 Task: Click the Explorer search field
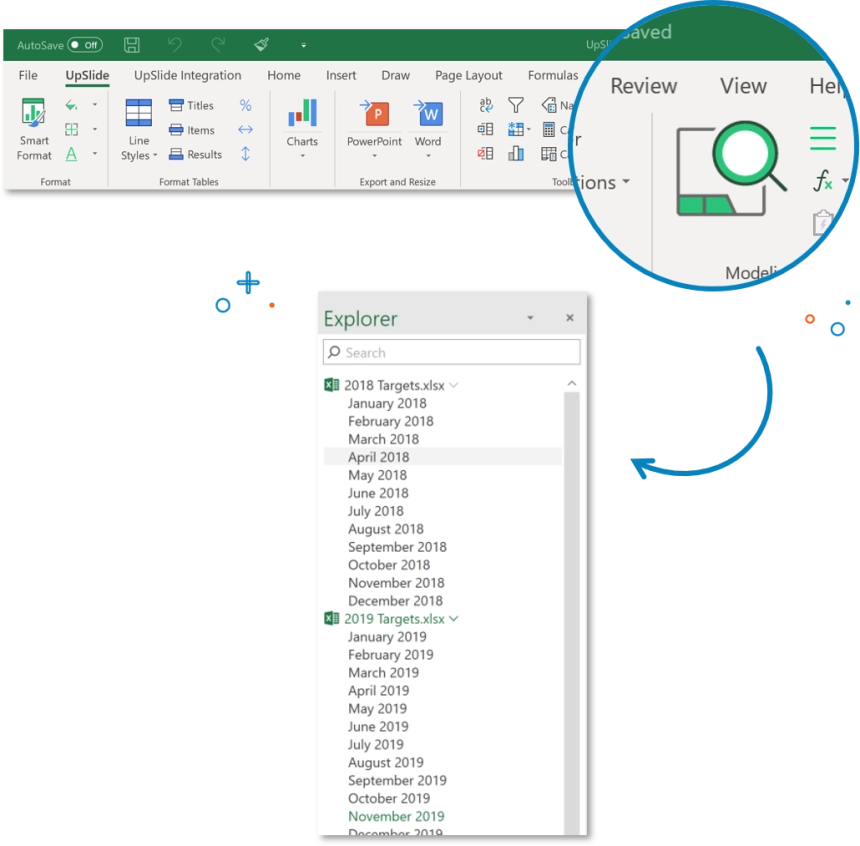(x=450, y=352)
